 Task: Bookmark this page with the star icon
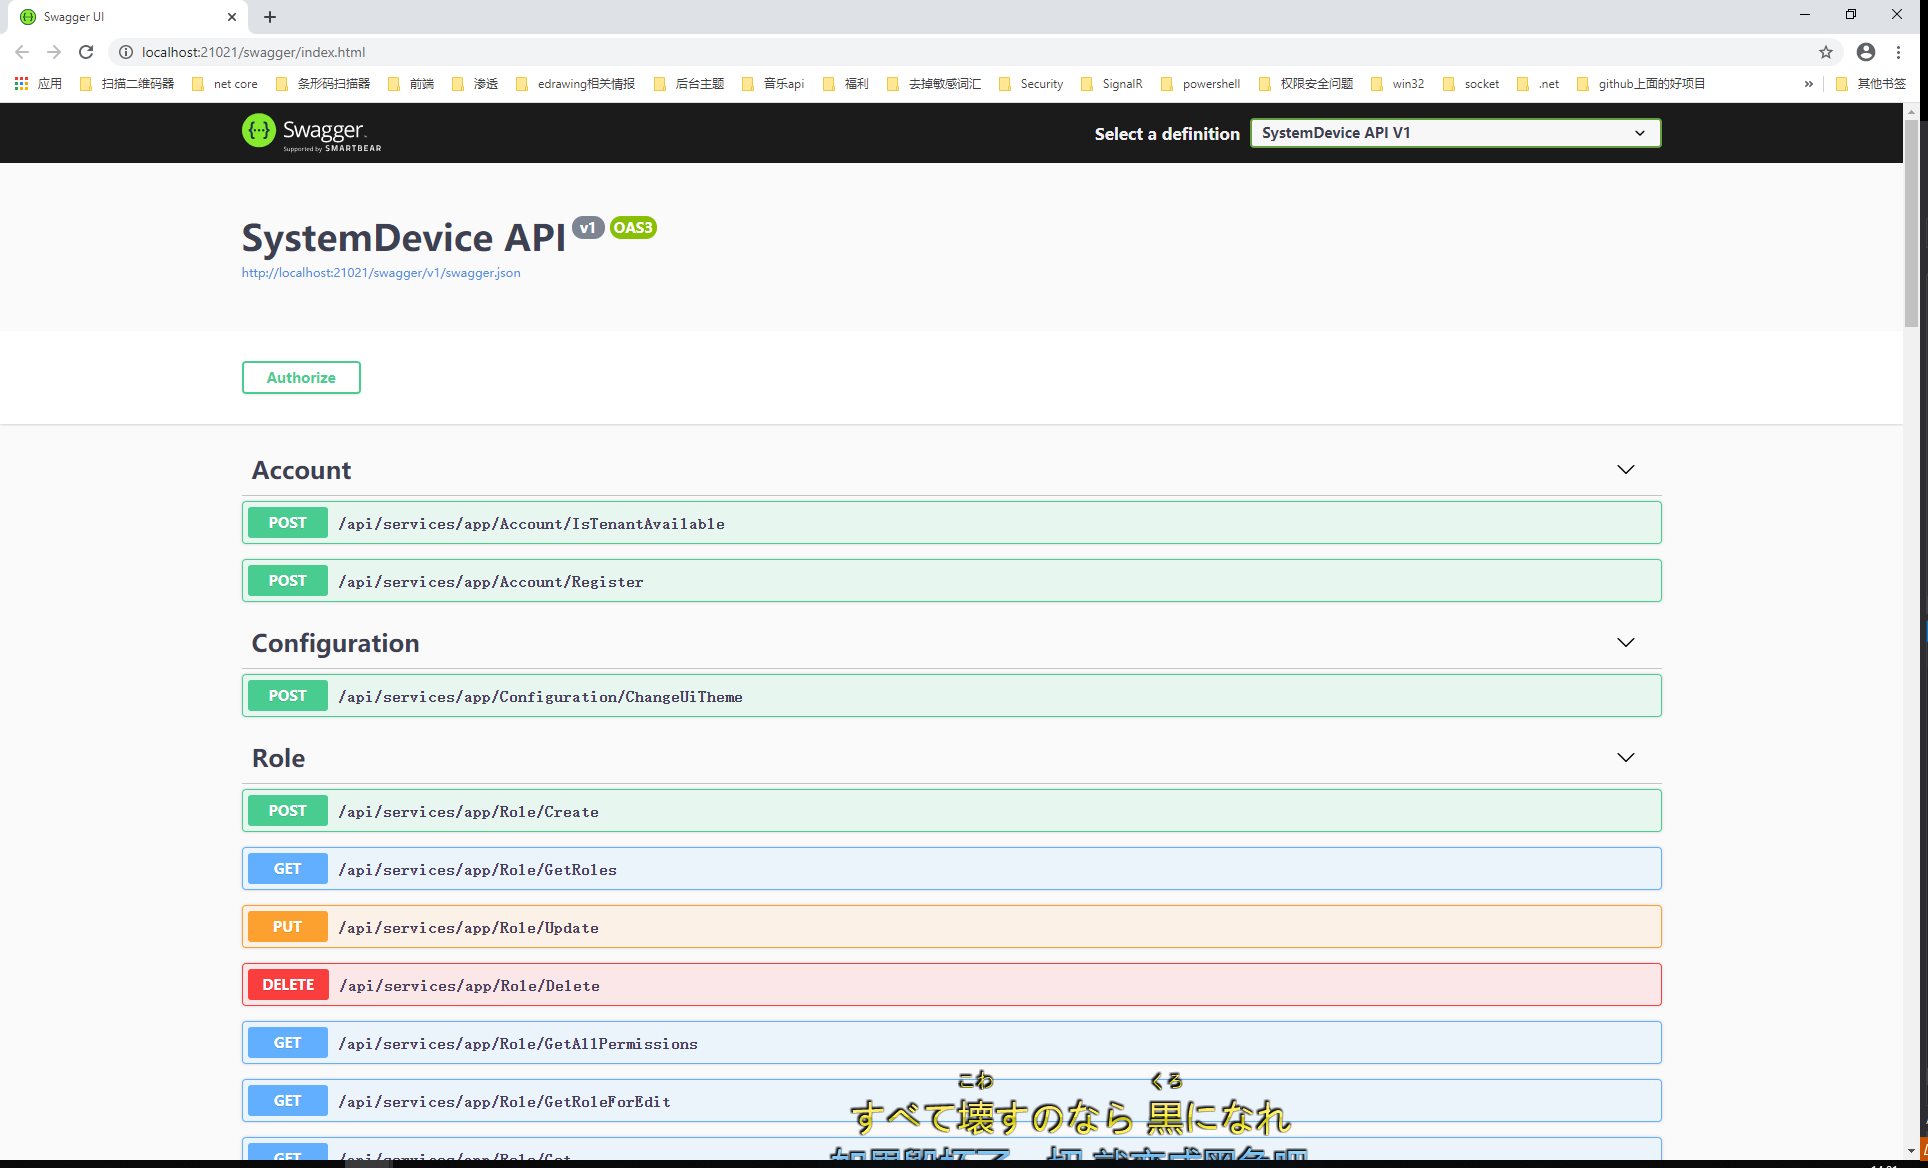1826,52
